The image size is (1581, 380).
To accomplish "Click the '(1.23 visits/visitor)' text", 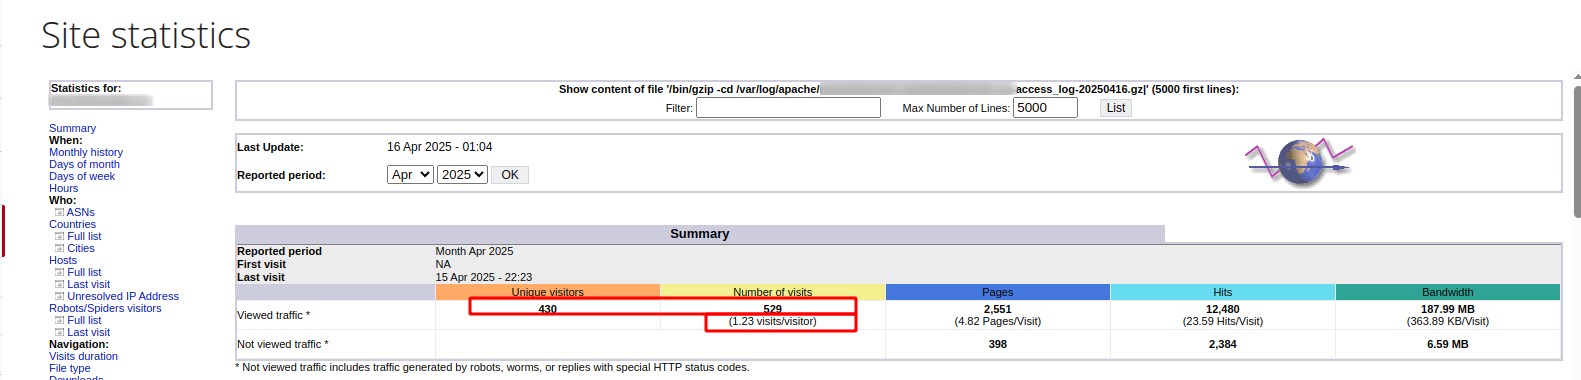I will point(773,321).
